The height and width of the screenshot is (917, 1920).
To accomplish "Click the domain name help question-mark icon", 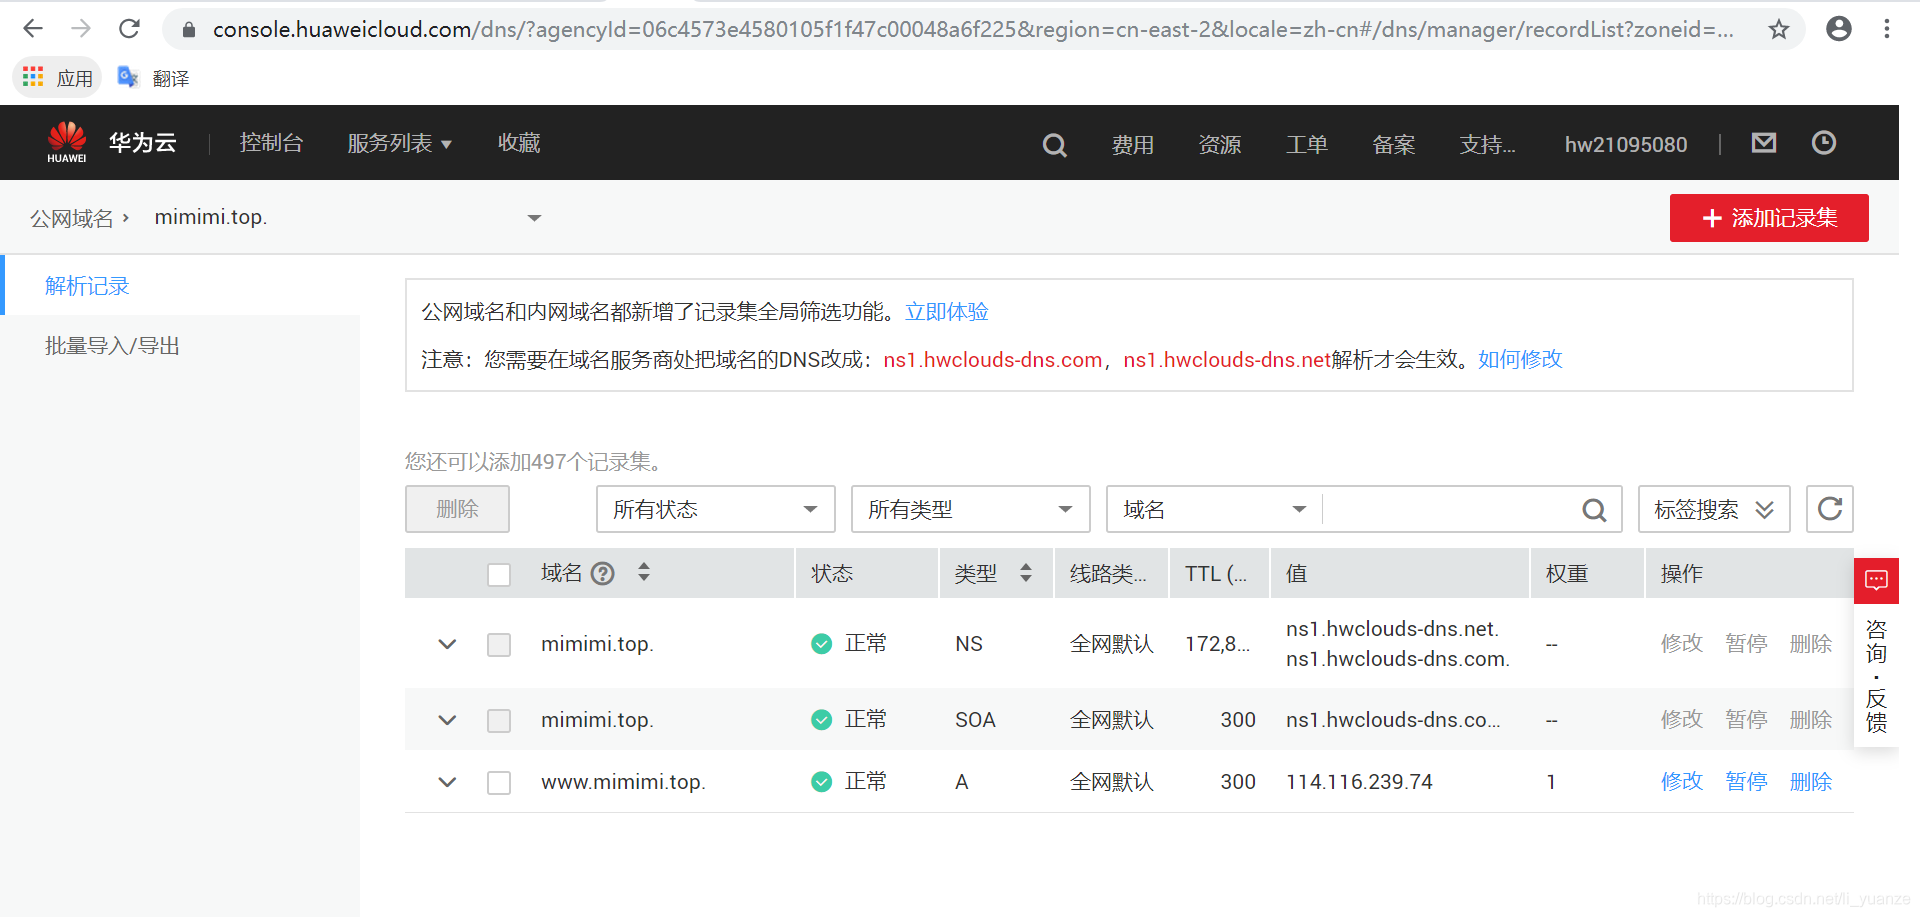I will [x=602, y=573].
